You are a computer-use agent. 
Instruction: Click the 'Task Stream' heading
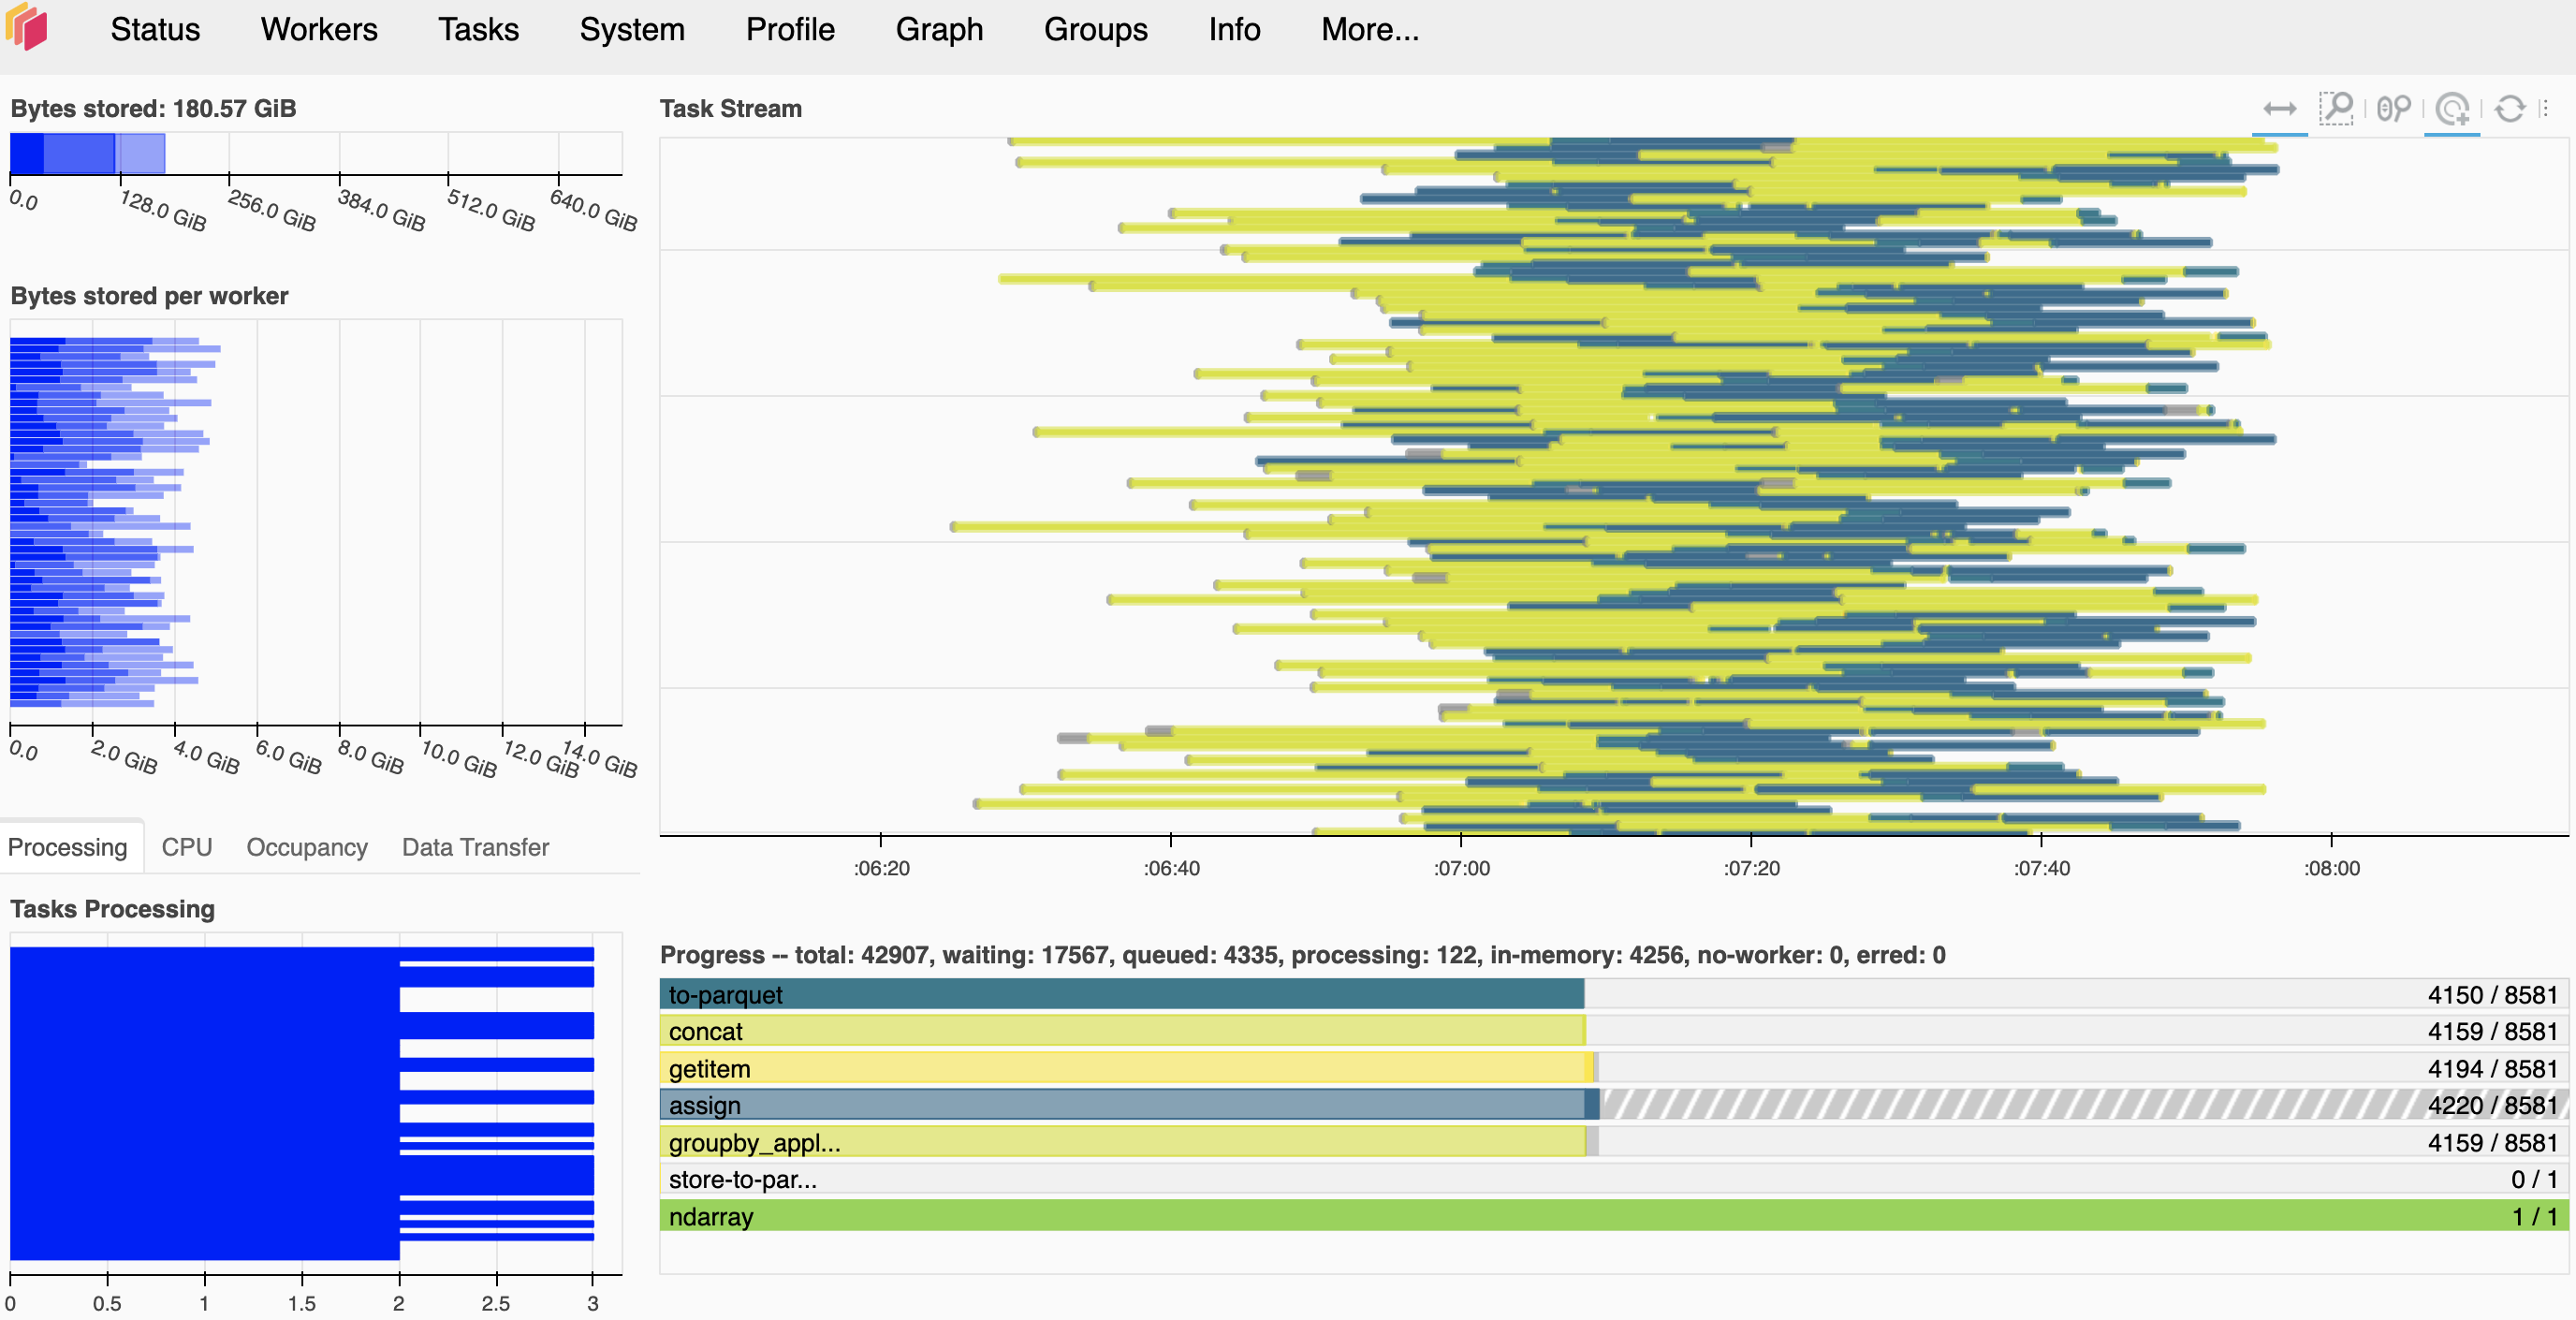tap(730, 109)
